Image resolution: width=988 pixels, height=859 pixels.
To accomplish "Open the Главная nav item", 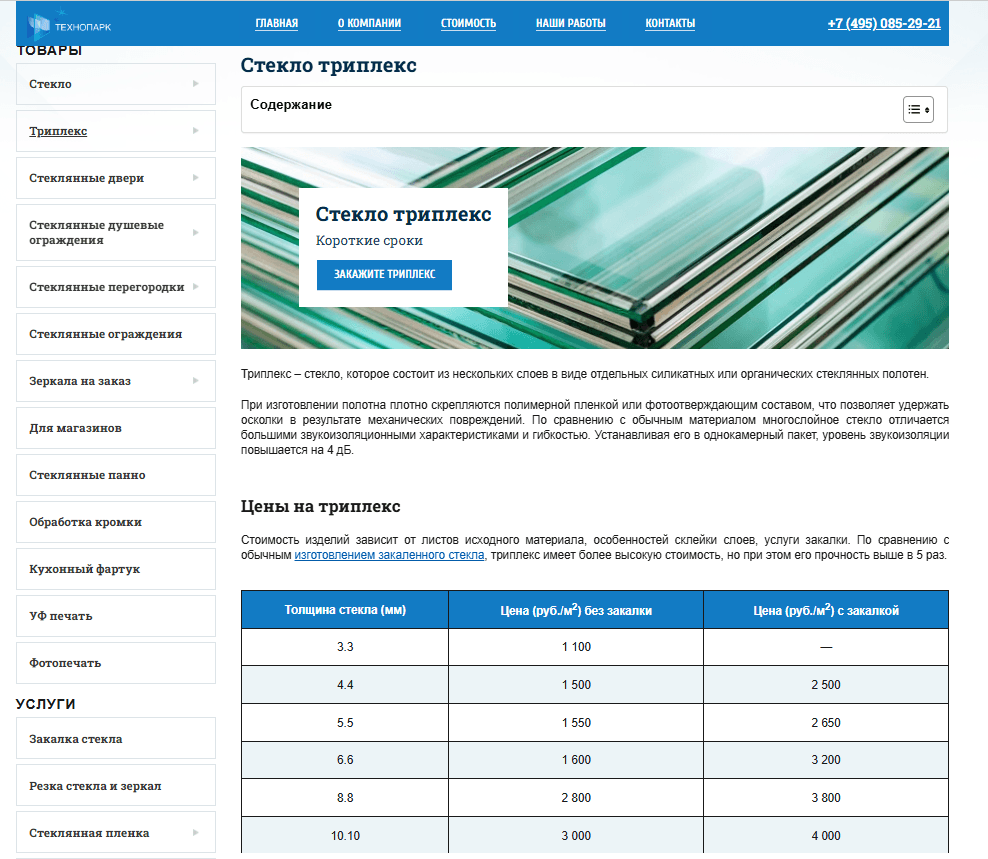I will (277, 23).
